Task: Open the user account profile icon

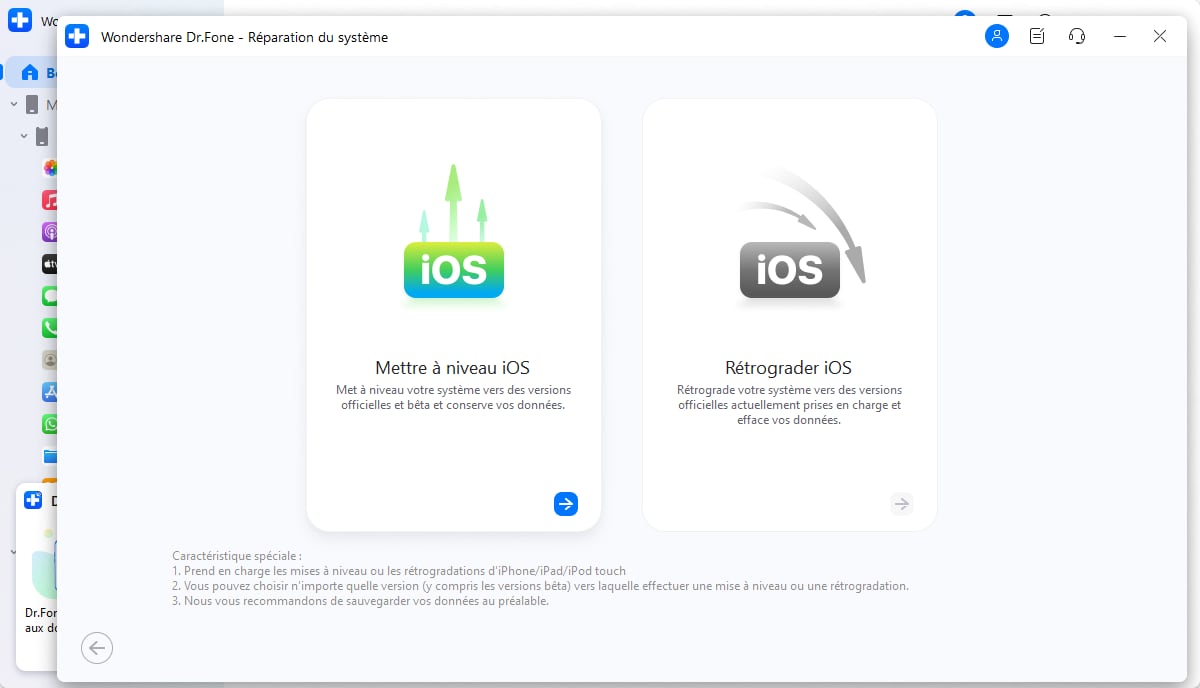Action: (x=997, y=36)
